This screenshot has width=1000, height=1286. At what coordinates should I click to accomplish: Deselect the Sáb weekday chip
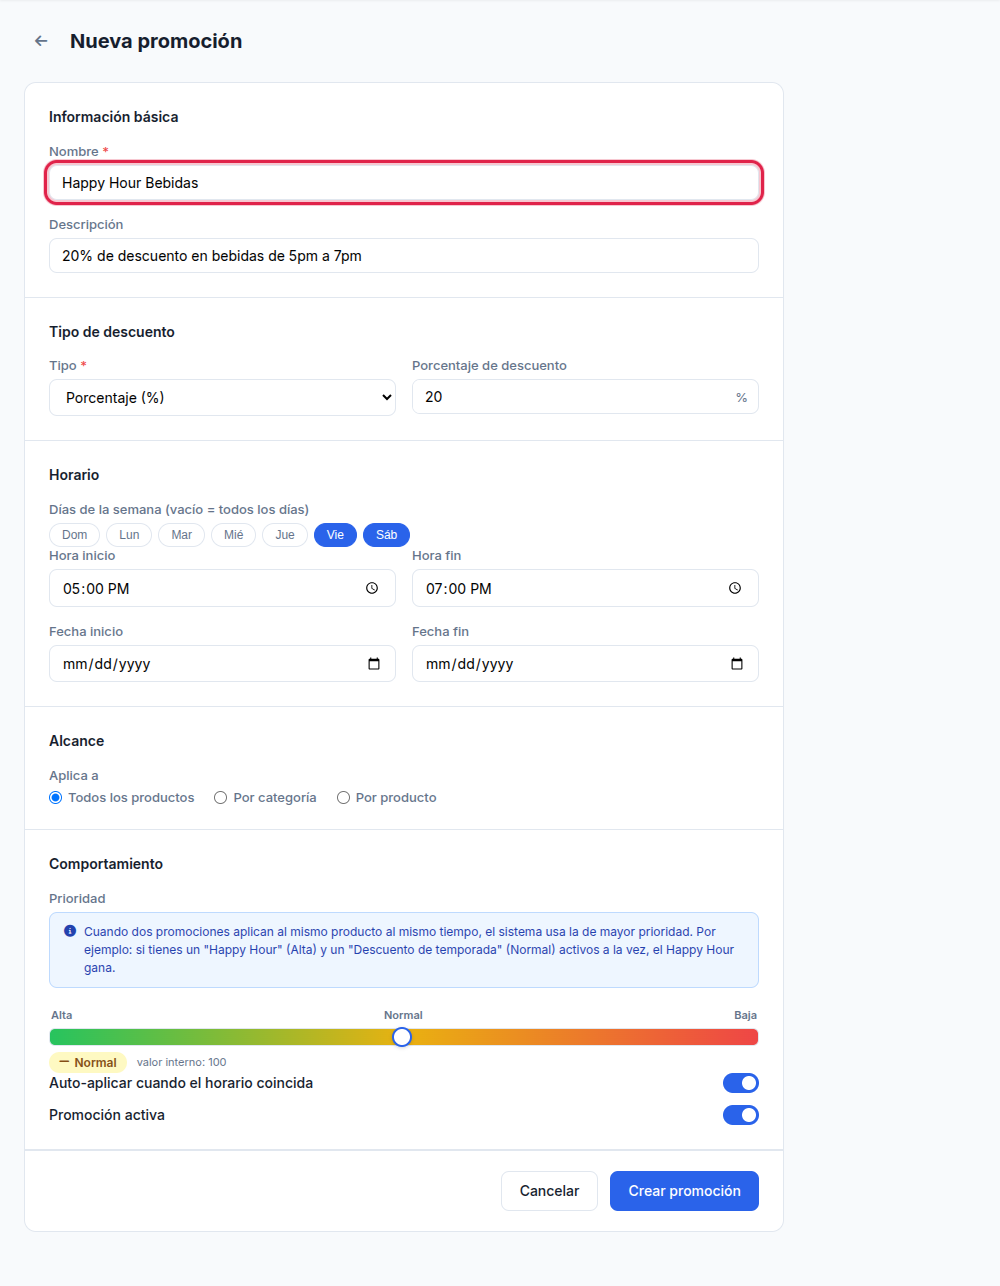[x=386, y=535]
